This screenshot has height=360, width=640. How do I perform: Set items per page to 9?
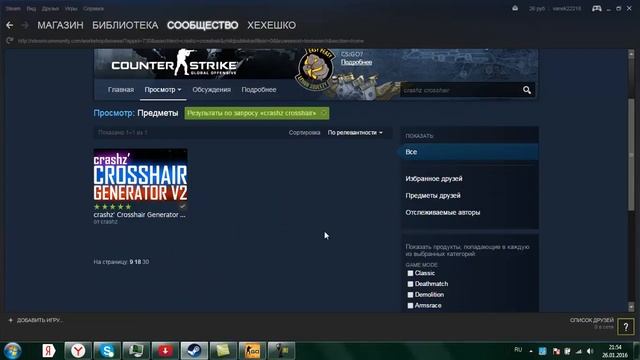tap(131, 262)
